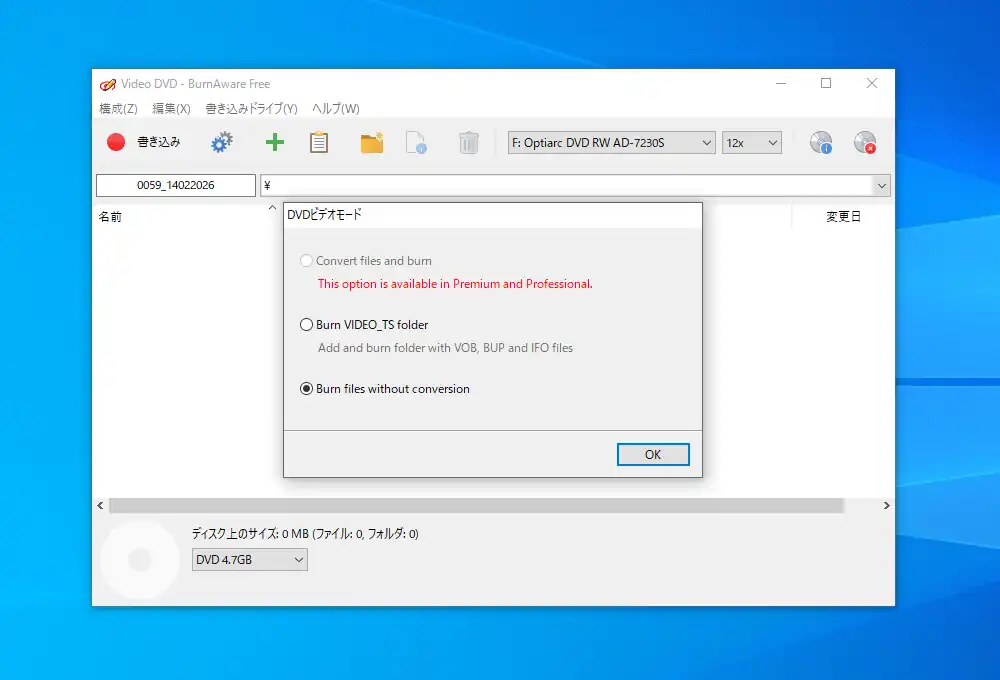Open disc info icon with blue badge
This screenshot has width=1000, height=680.
(x=821, y=143)
